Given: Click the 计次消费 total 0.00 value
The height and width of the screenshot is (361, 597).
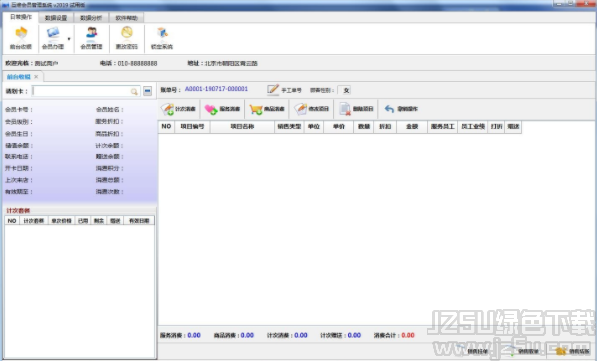Looking at the screenshot, I should [301, 335].
